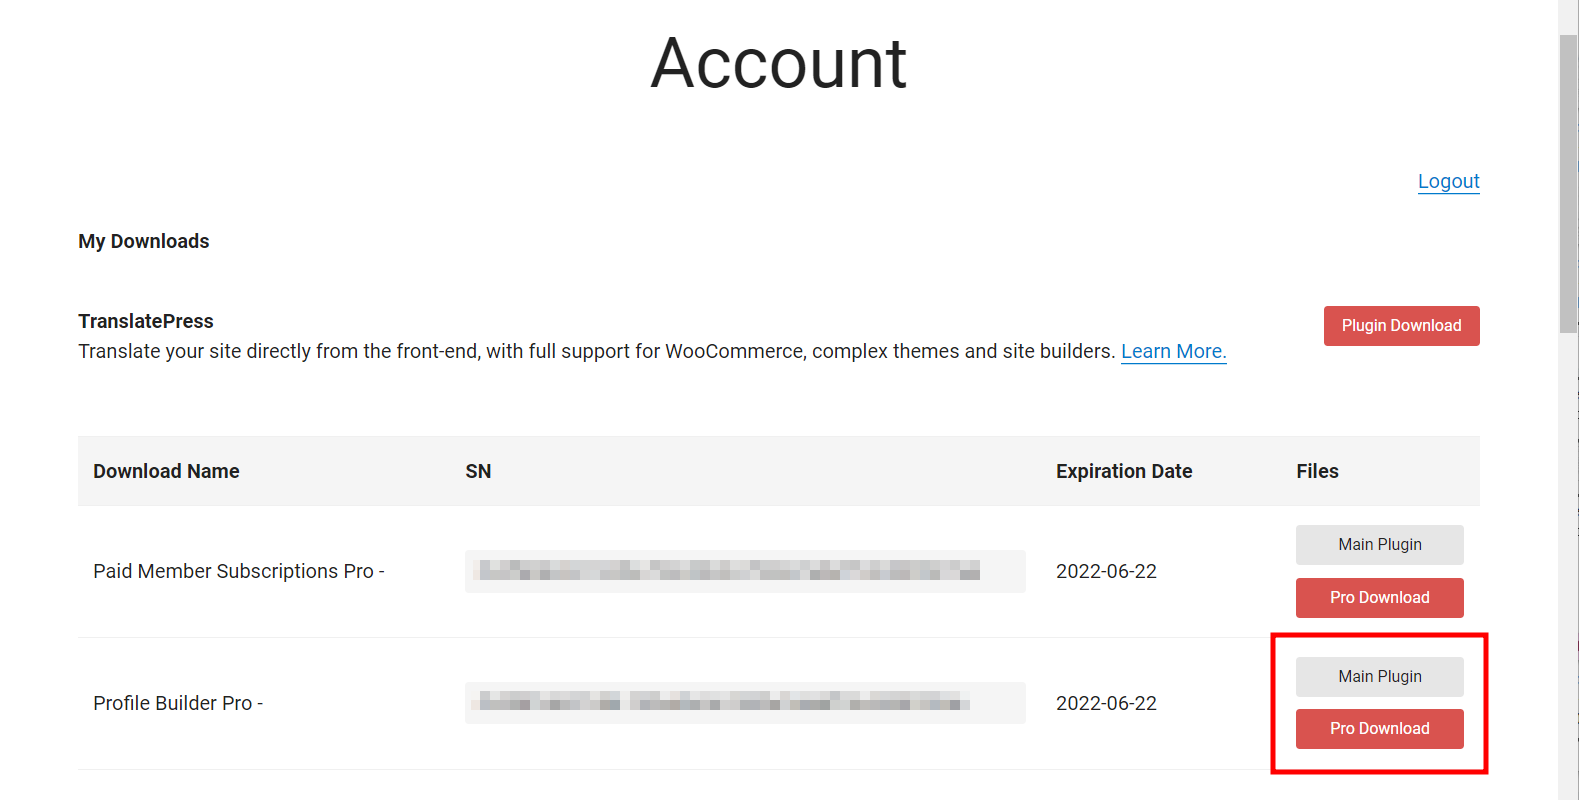The image size is (1579, 800).
Task: Select the Paid Member Subscriptions serial number field
Action: (744, 571)
